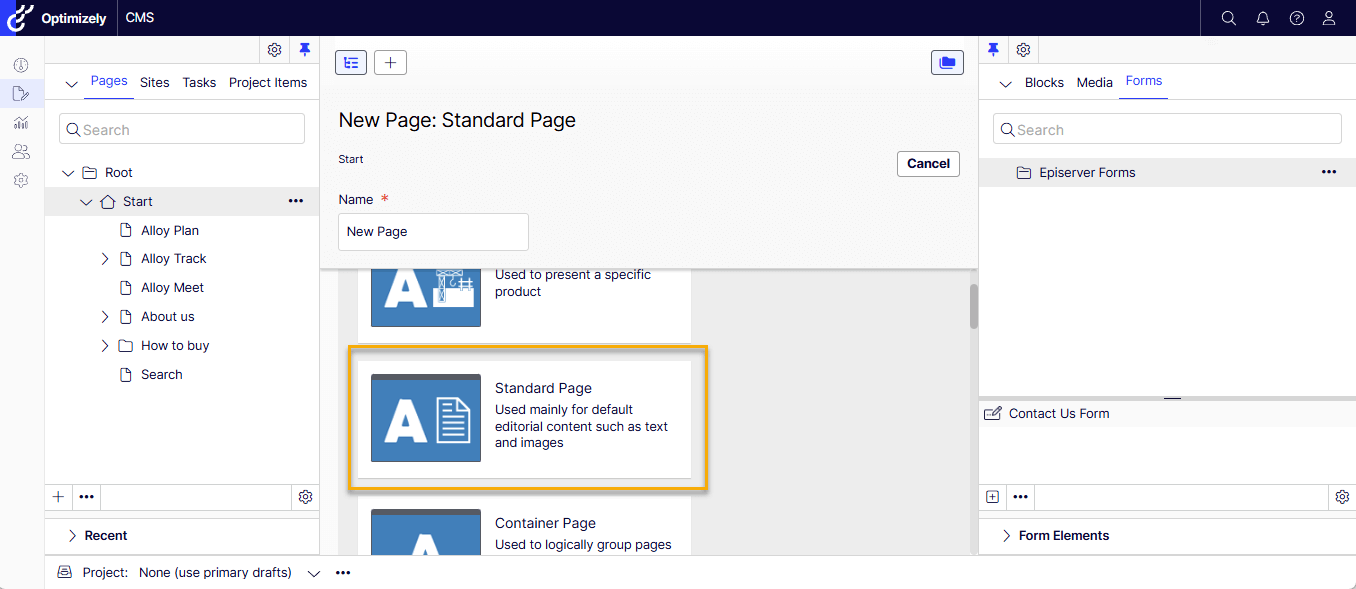Open global search in top bar
Viewport: 1356px width, 589px height.
coord(1229,18)
